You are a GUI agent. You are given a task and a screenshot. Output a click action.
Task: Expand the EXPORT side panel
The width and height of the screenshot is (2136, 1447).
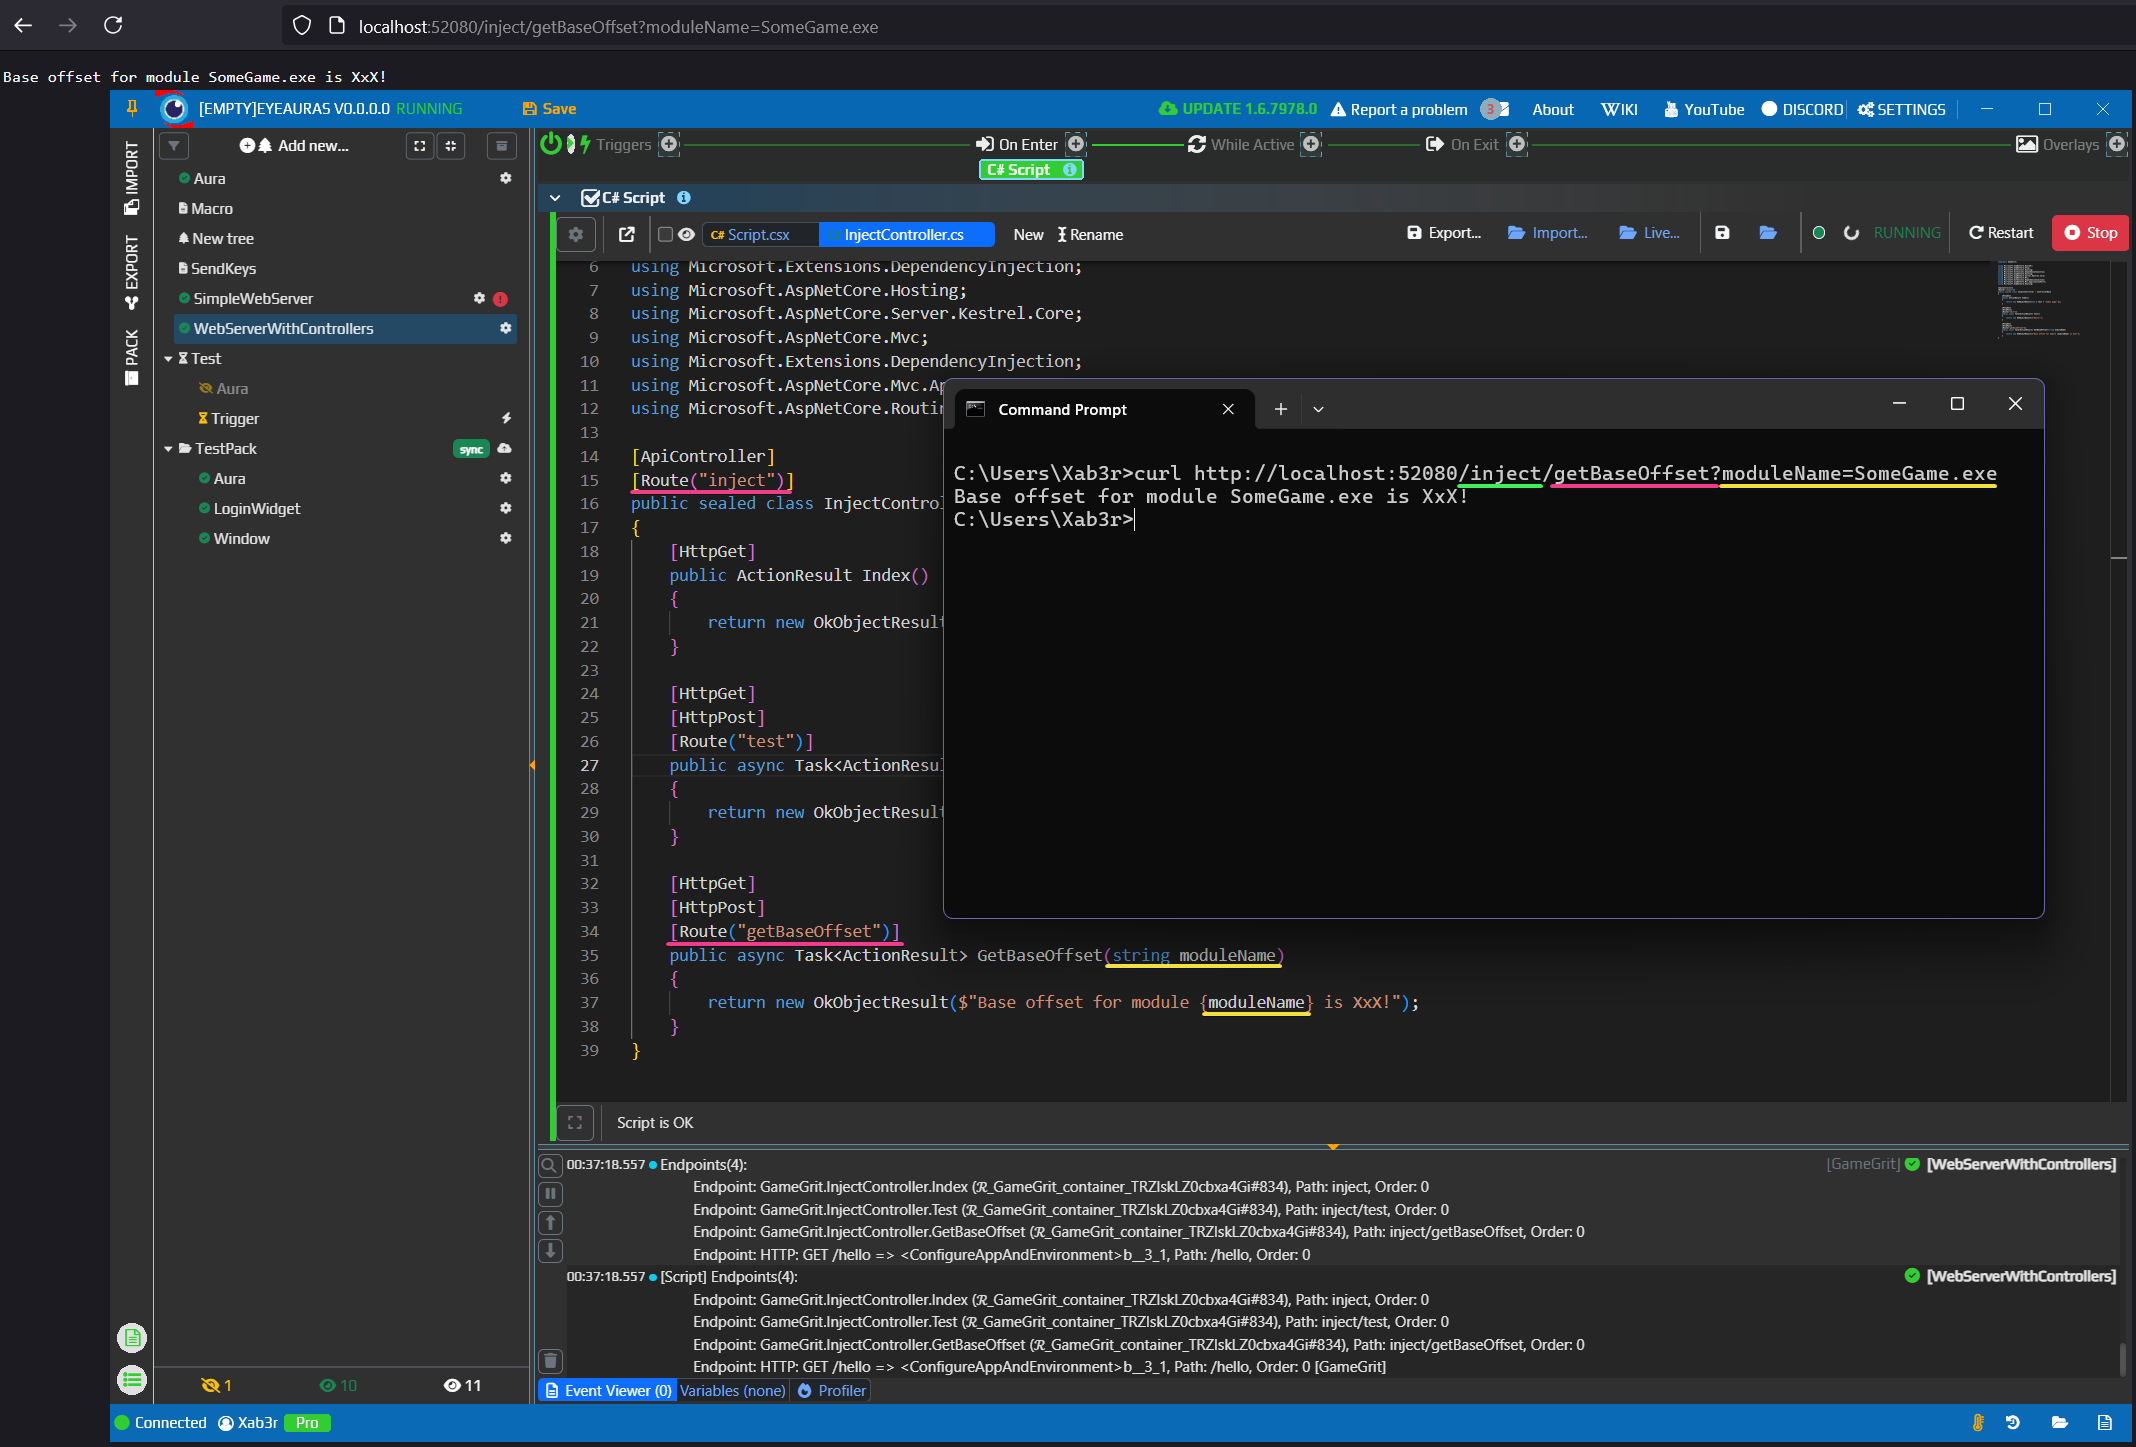pos(131,271)
